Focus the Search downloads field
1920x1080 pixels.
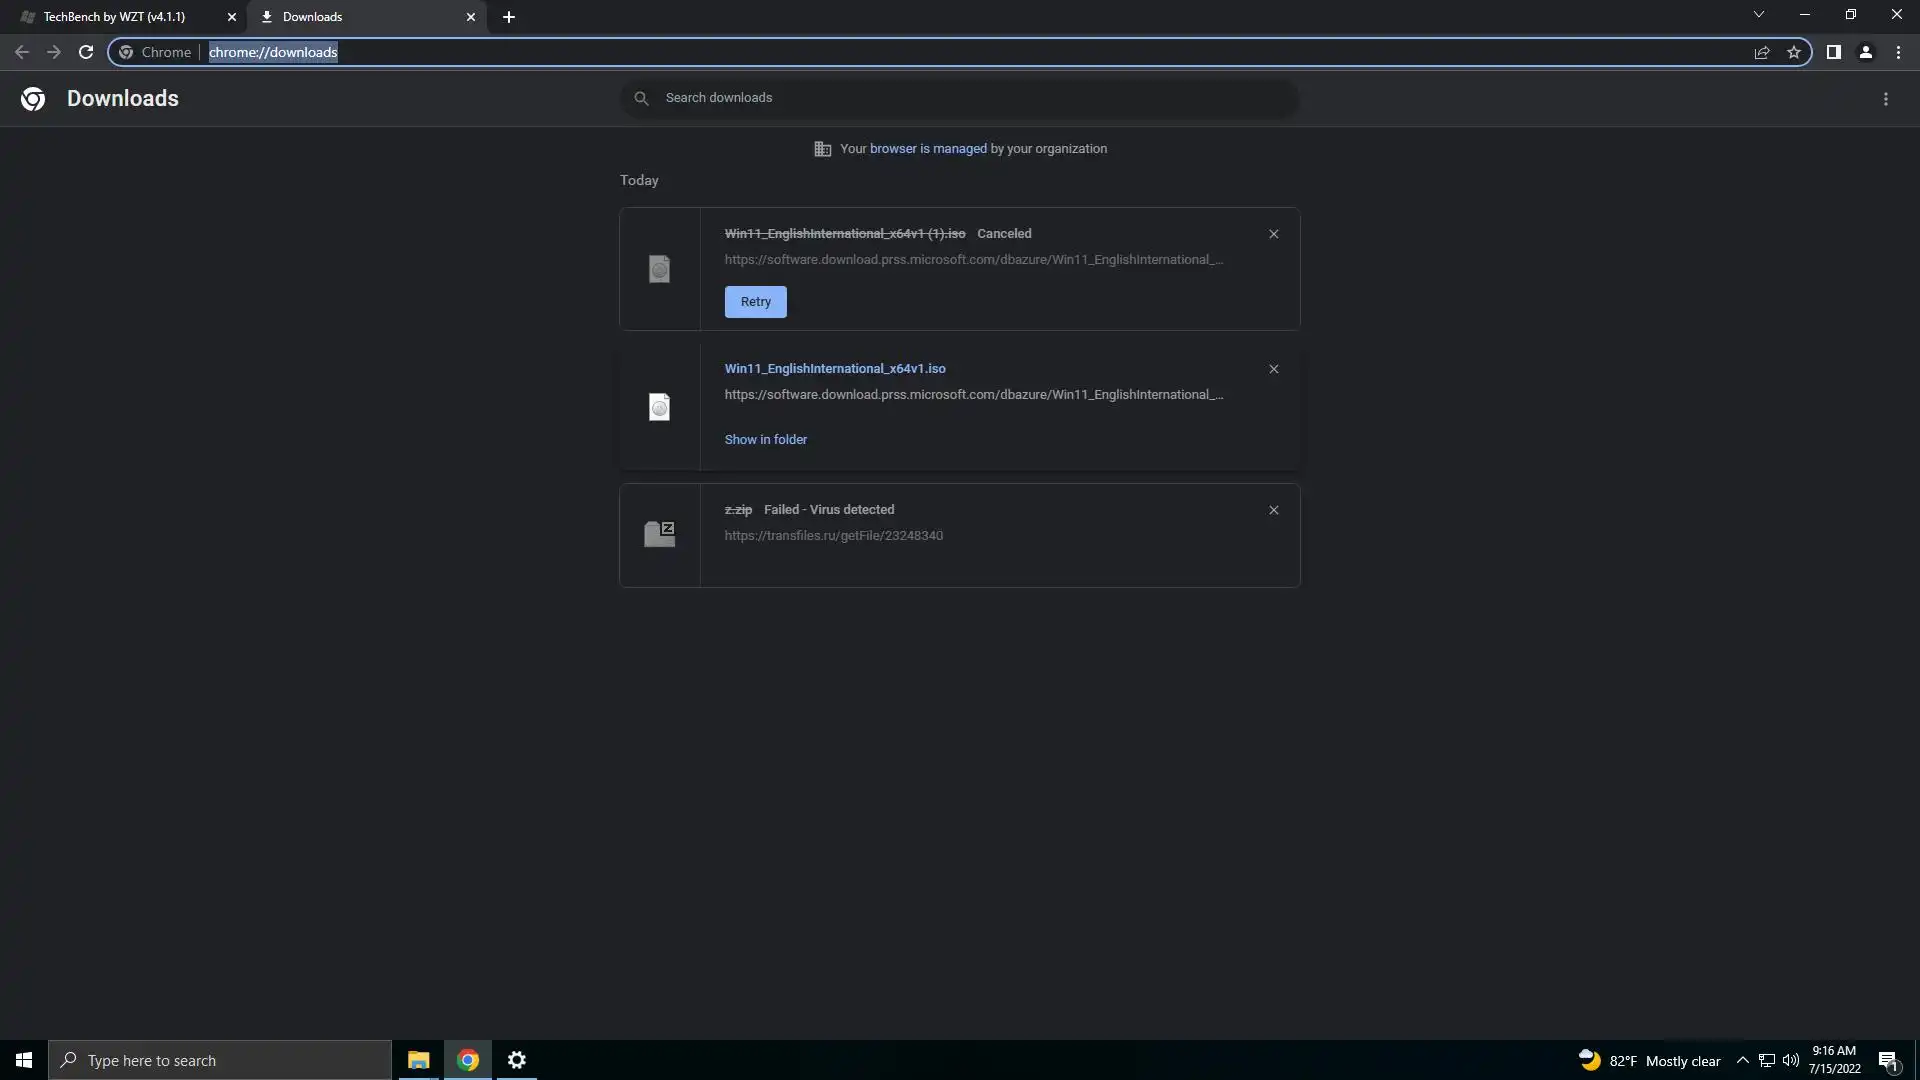point(960,98)
